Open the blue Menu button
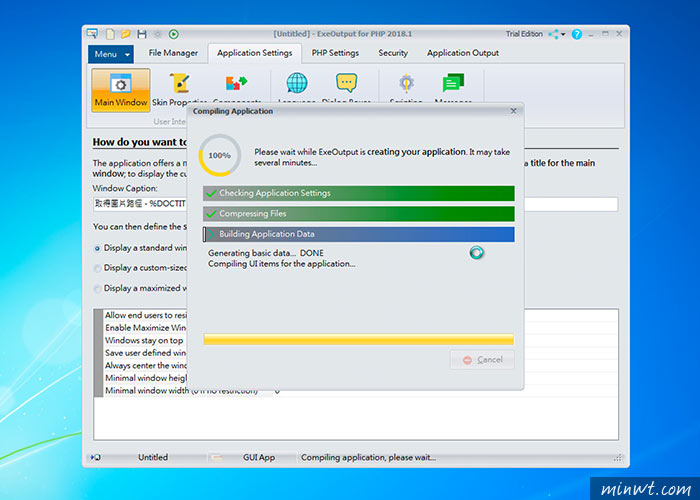This screenshot has height=500, width=700. click(110, 54)
